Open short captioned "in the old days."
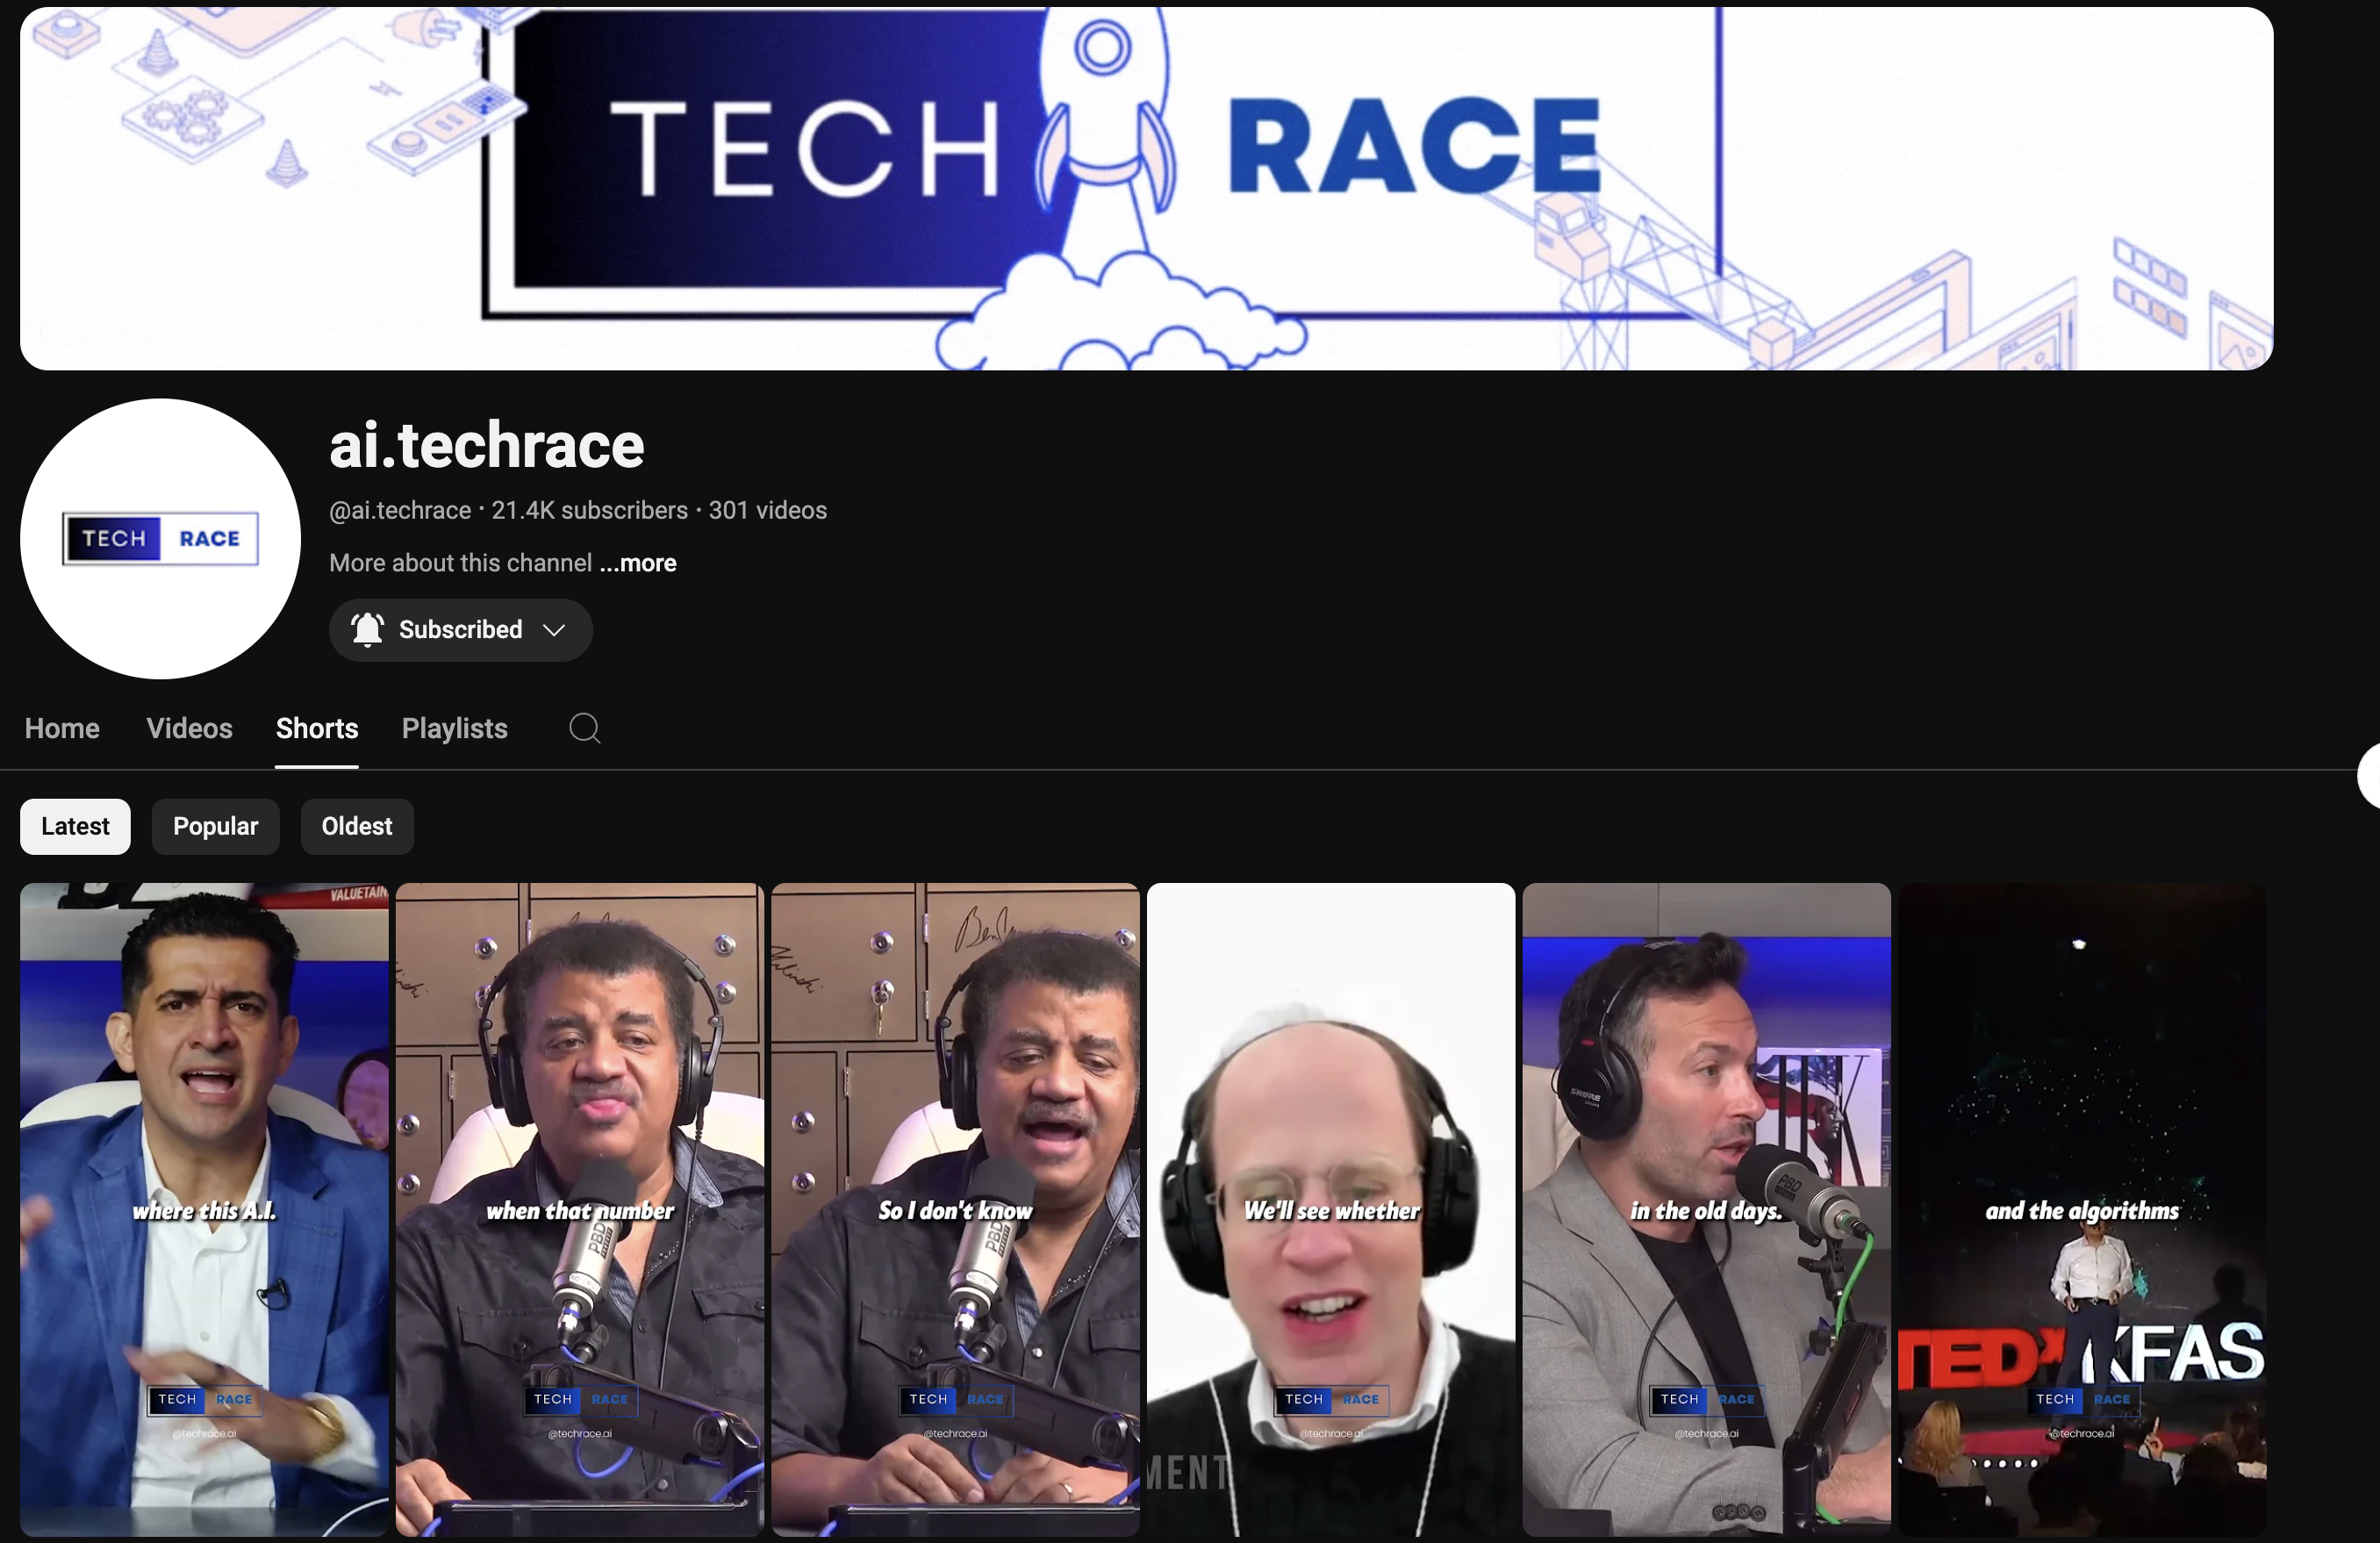The width and height of the screenshot is (2380, 1543). pyautogui.click(x=1707, y=1210)
